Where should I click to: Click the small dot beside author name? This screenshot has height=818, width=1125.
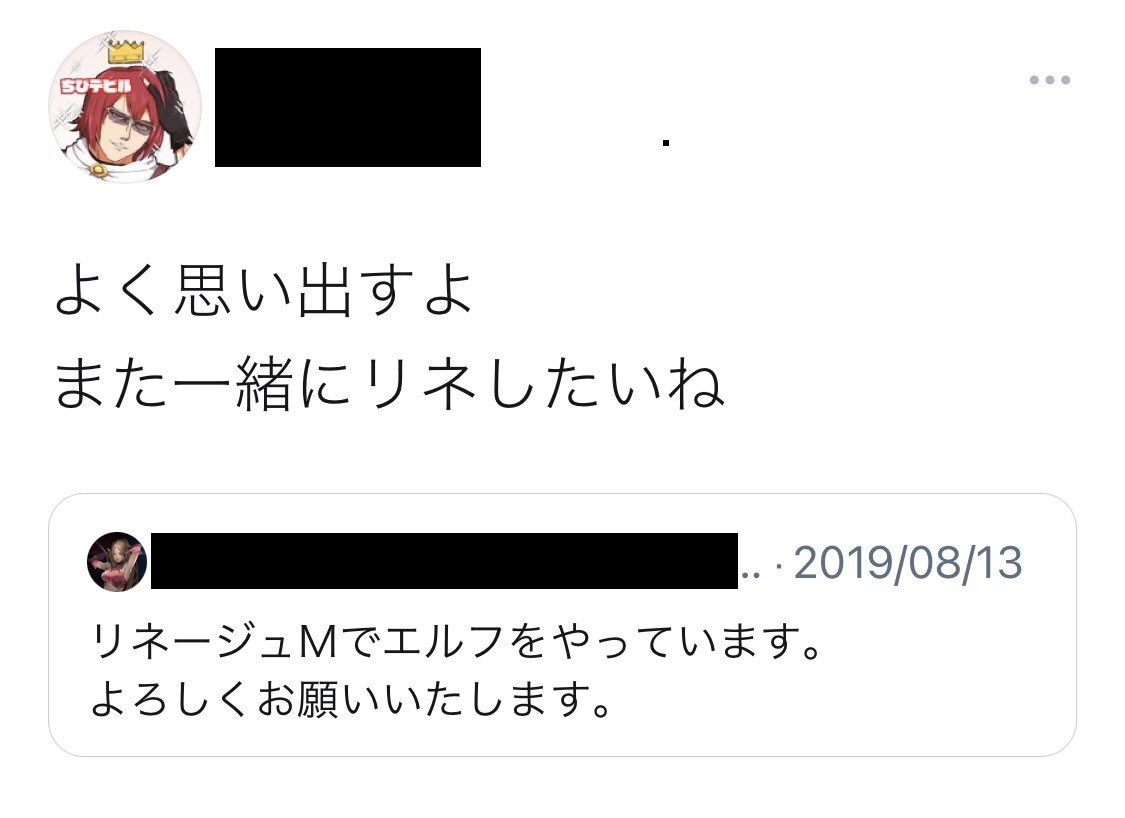(666, 143)
